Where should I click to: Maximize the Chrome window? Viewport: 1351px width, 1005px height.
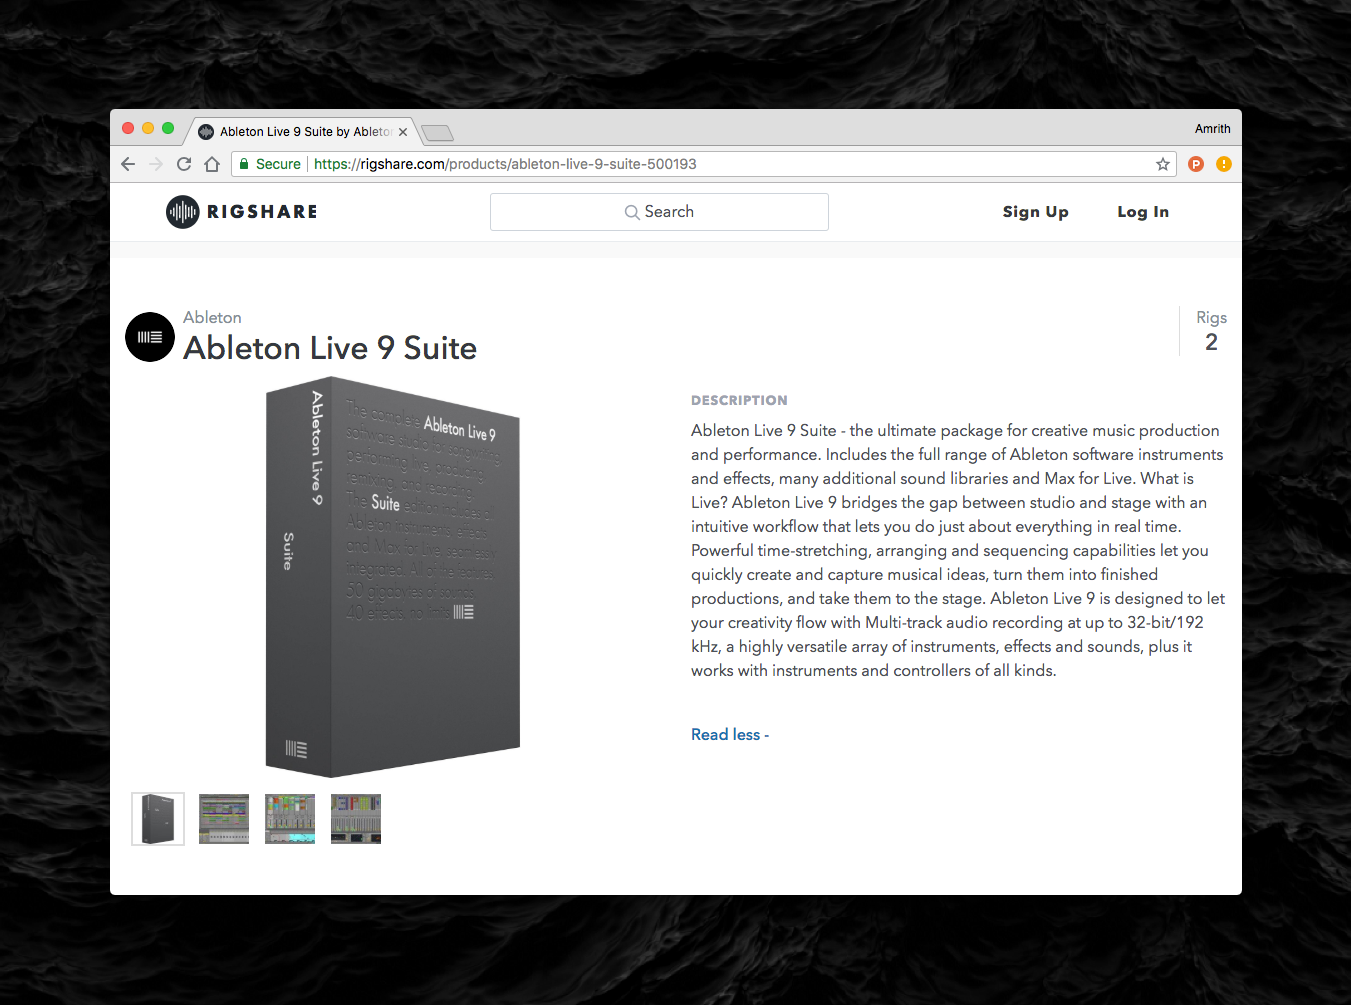168,128
